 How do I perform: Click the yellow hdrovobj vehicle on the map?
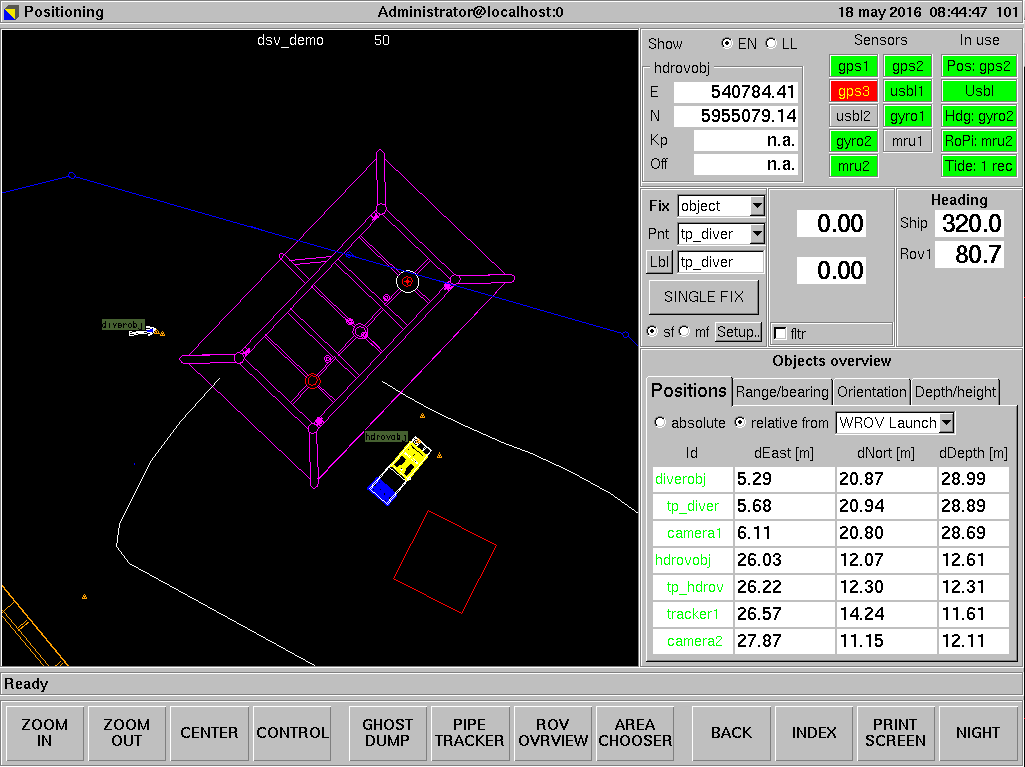pyautogui.click(x=408, y=460)
